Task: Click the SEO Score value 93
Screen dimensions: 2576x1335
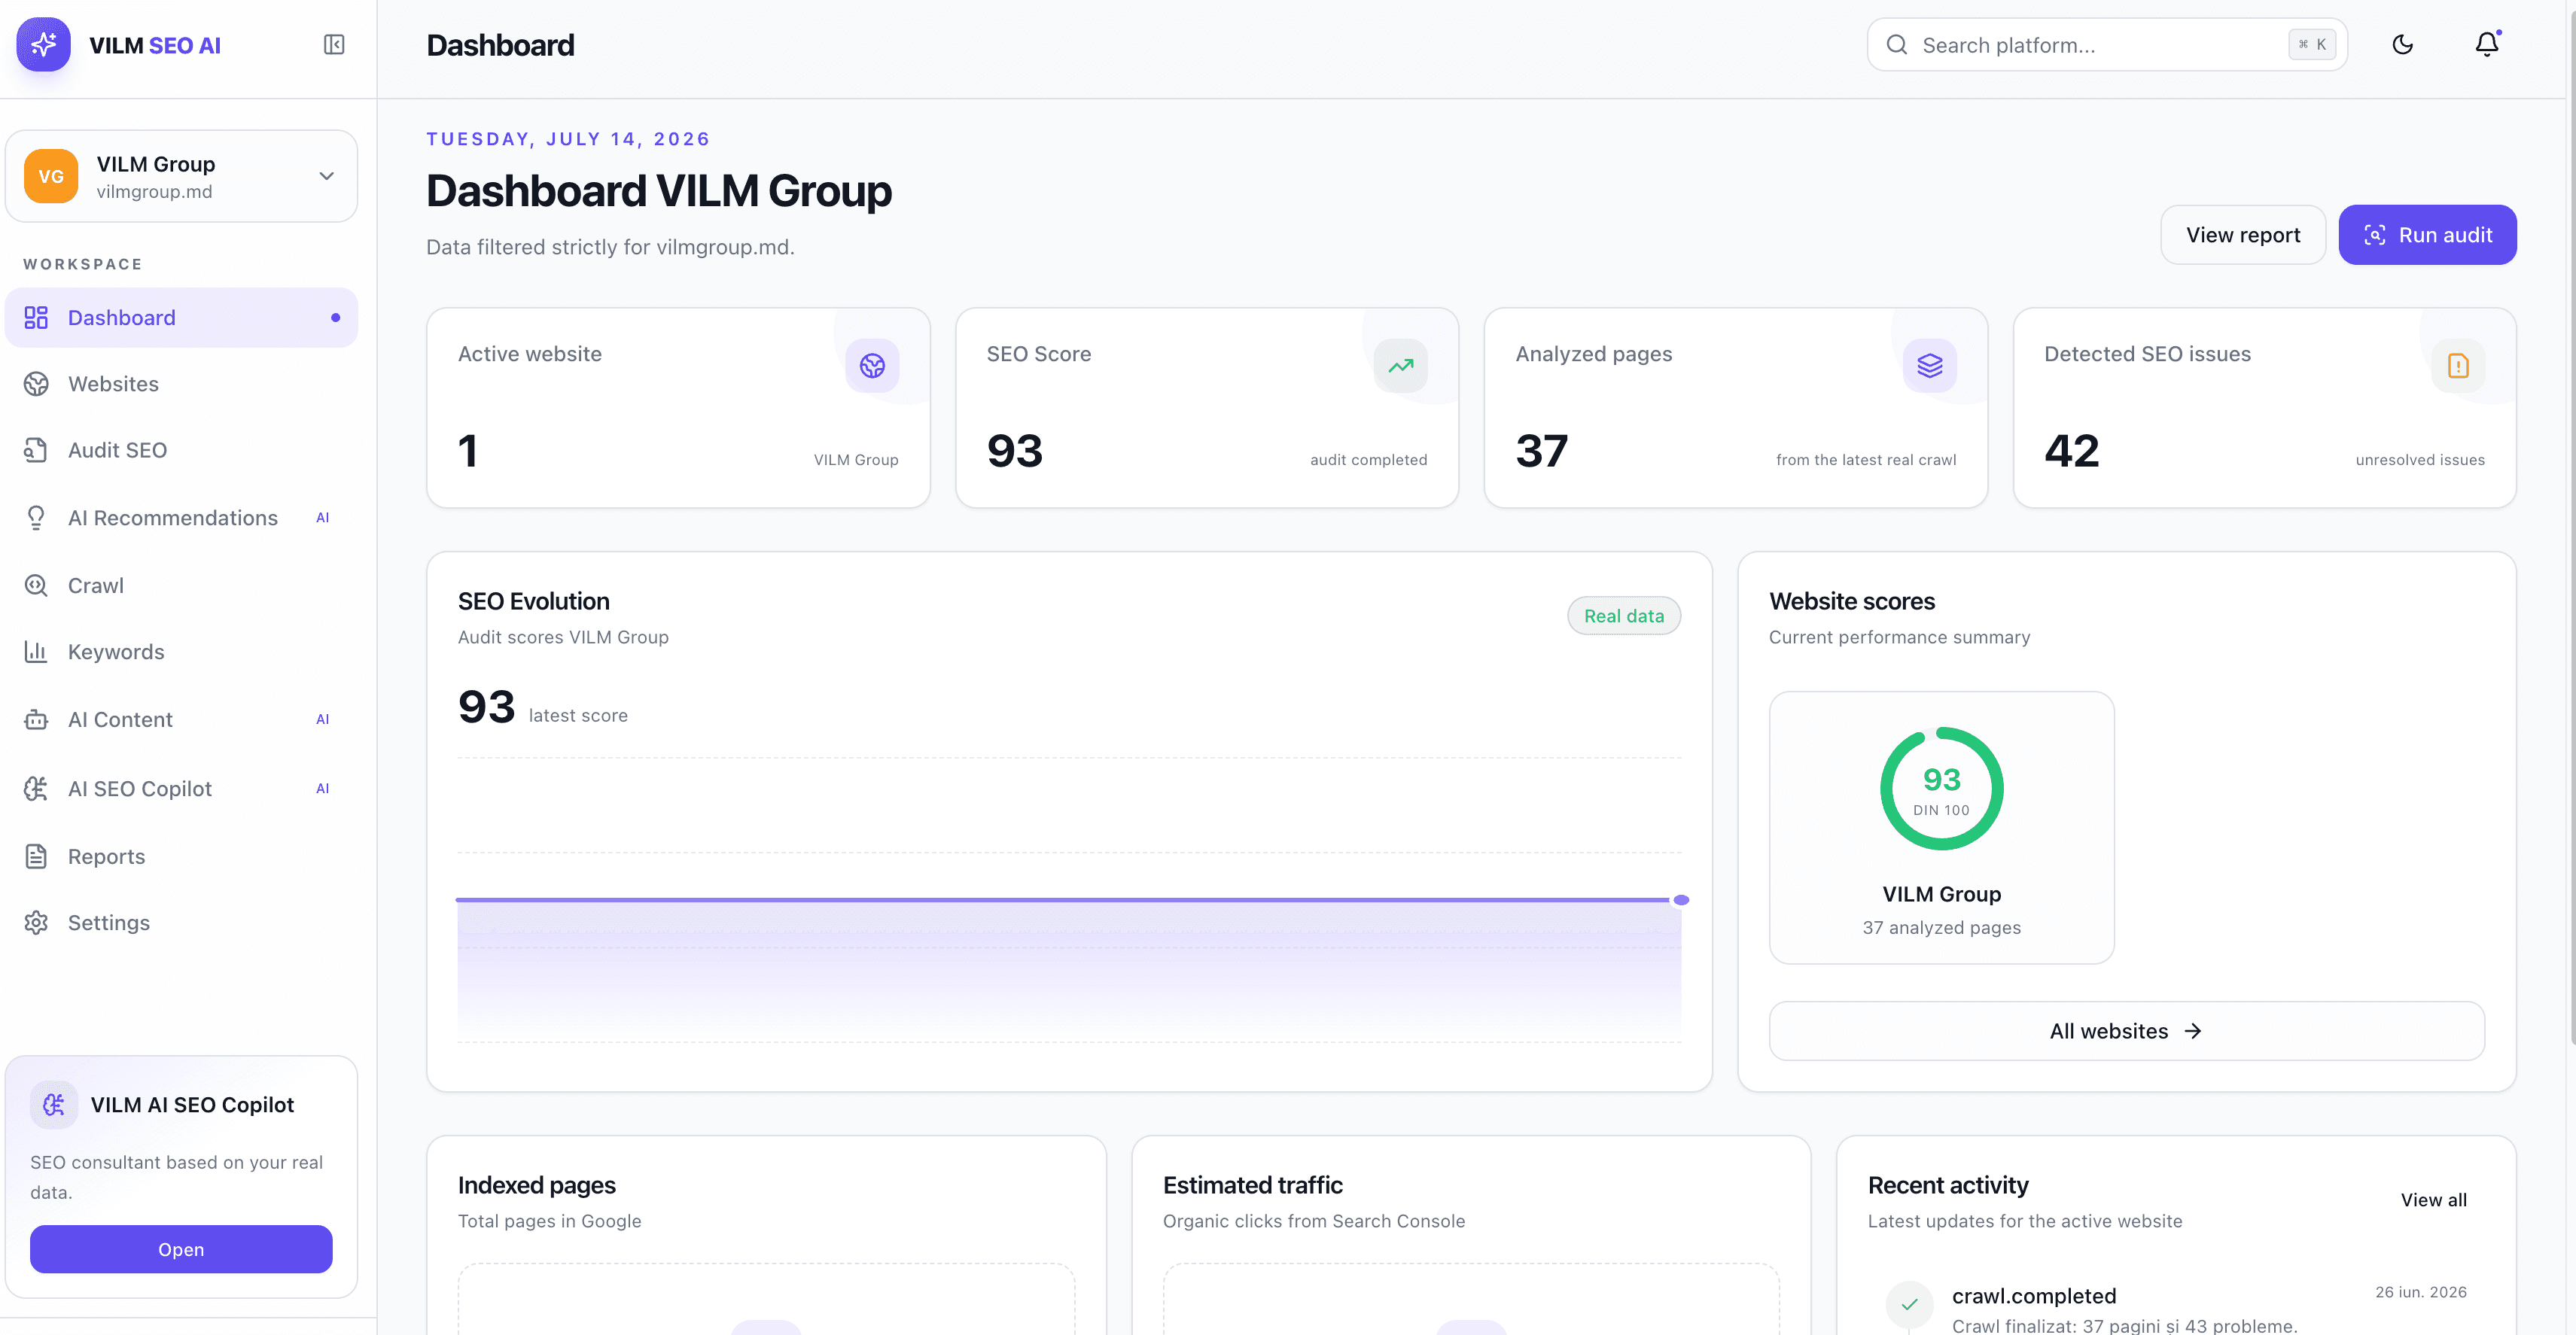Action: tap(1014, 451)
